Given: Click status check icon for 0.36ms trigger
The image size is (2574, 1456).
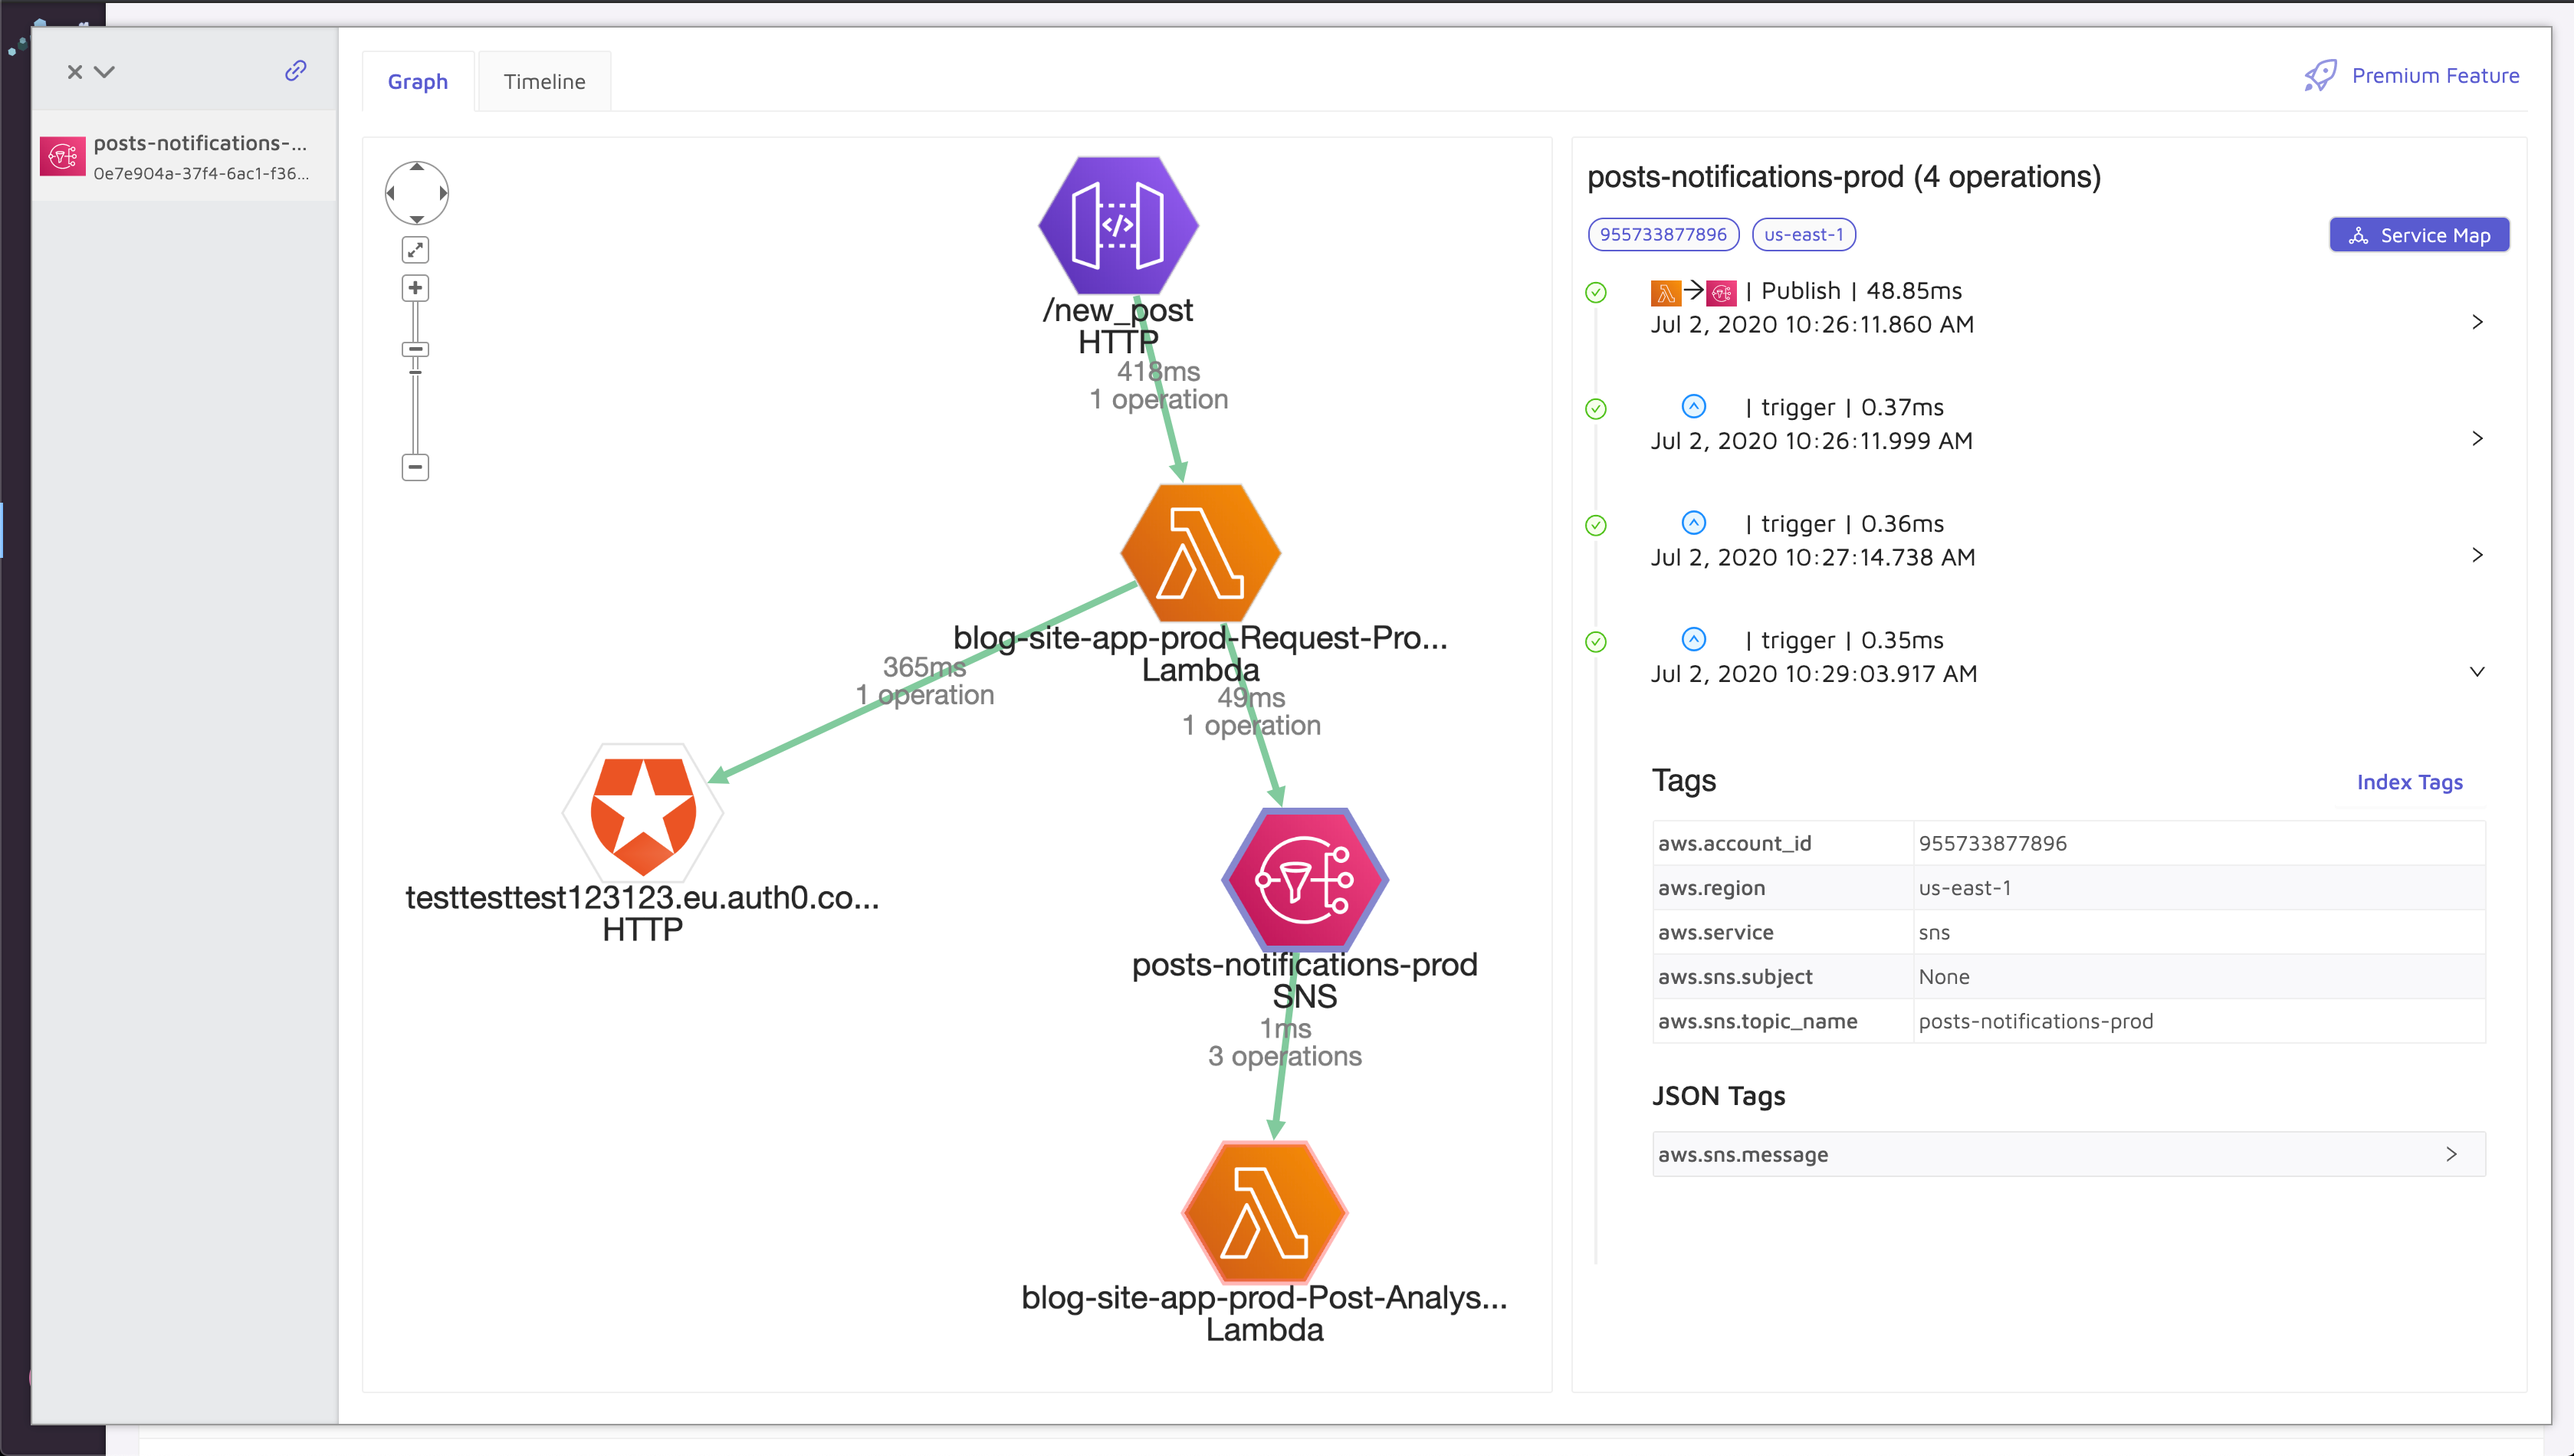Looking at the screenshot, I should tap(1596, 525).
